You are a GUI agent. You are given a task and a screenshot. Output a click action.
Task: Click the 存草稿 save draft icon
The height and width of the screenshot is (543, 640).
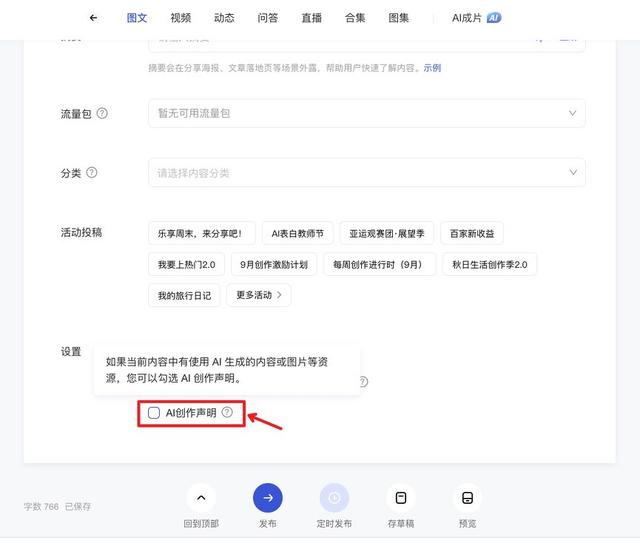401,498
